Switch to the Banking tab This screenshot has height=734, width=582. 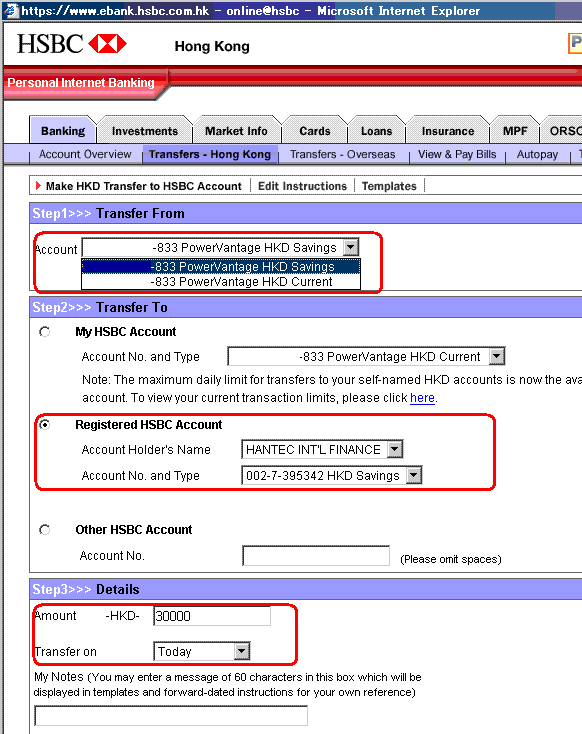63,131
